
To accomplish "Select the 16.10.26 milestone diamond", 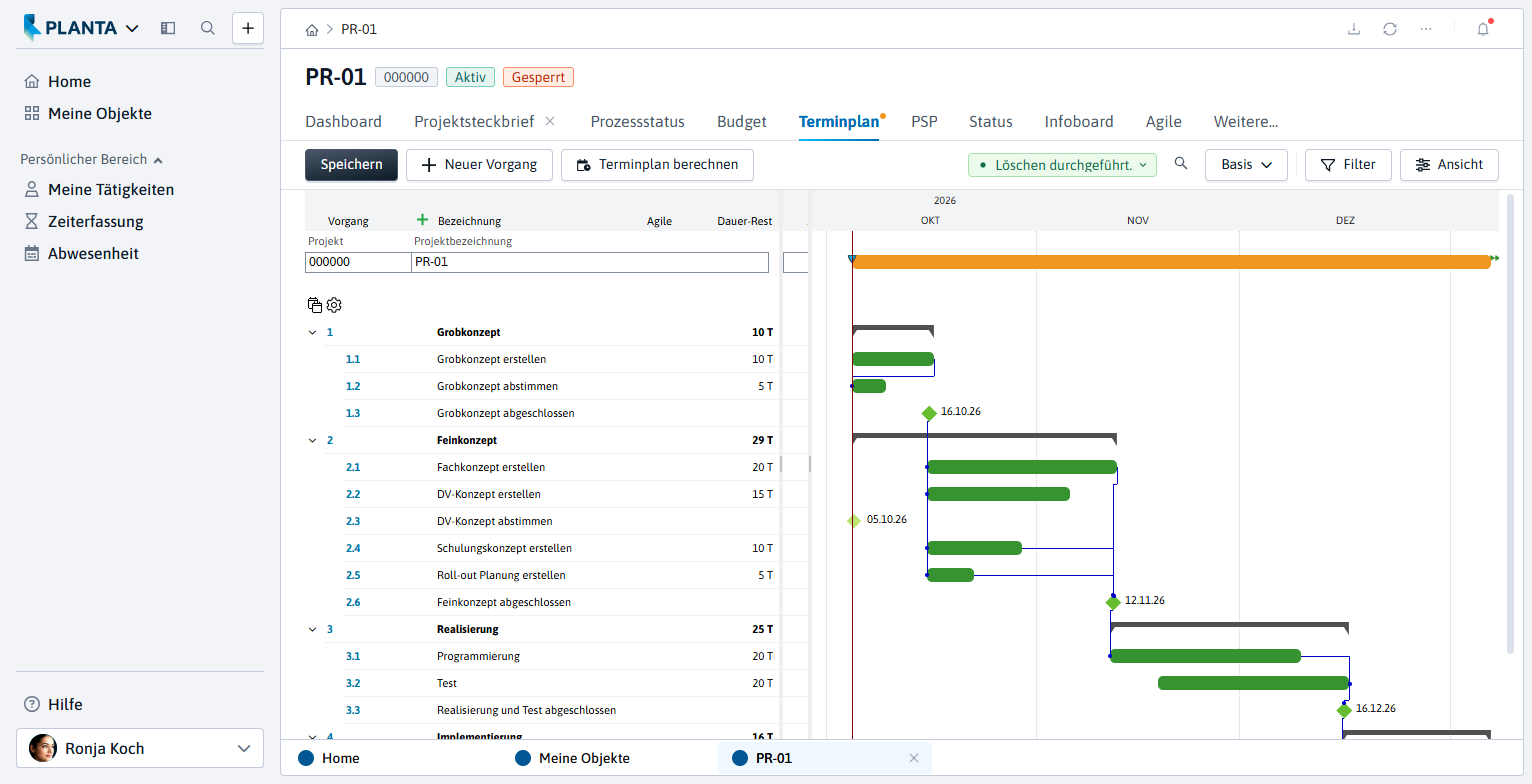I will click(929, 413).
